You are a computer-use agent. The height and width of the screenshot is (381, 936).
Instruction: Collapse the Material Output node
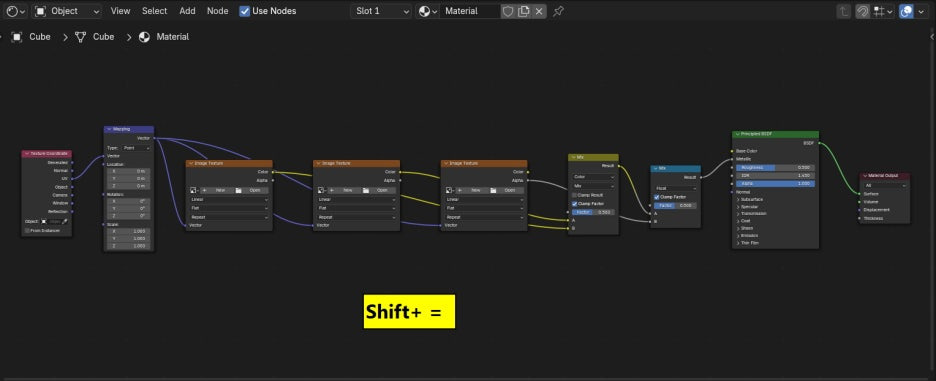pos(864,176)
